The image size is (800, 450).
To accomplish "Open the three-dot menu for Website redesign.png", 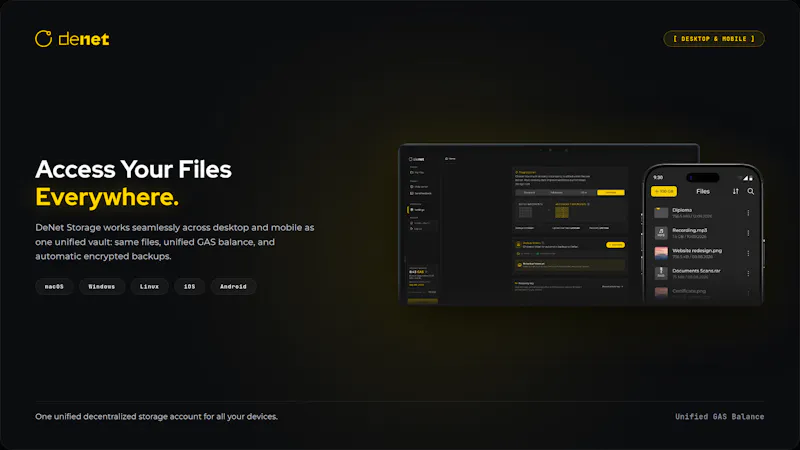I will [748, 254].
